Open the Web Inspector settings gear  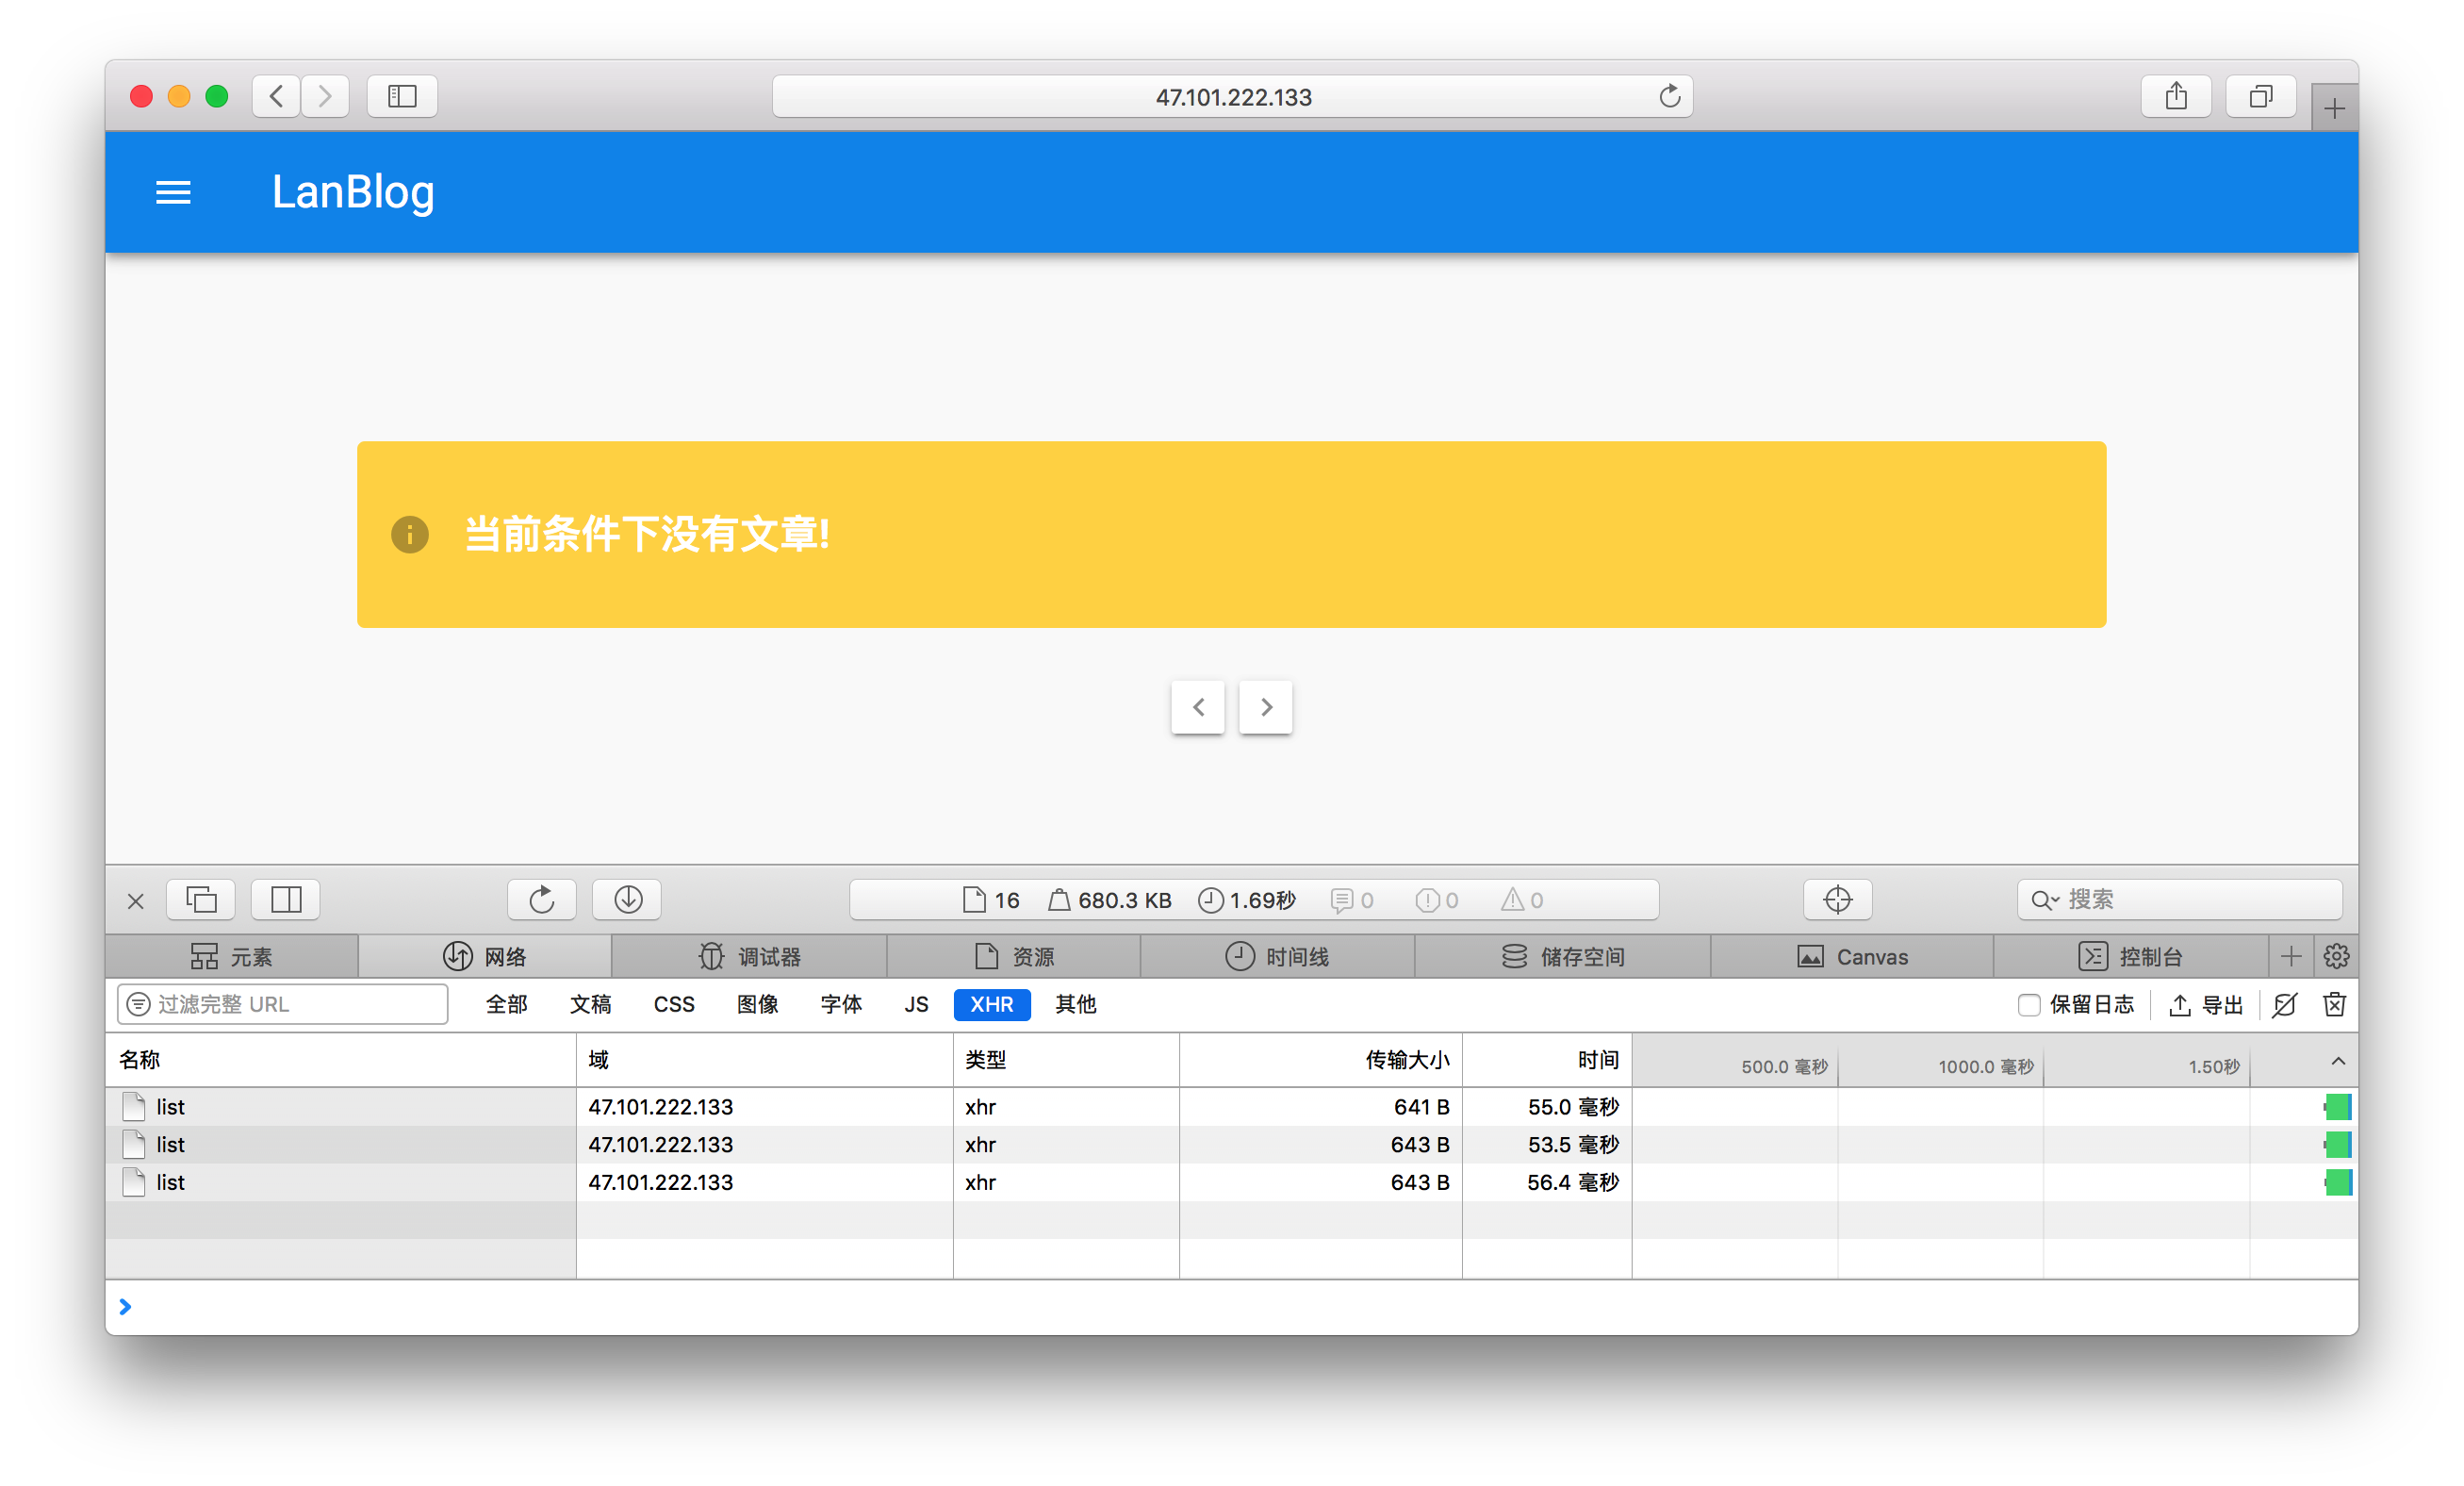[2336, 956]
